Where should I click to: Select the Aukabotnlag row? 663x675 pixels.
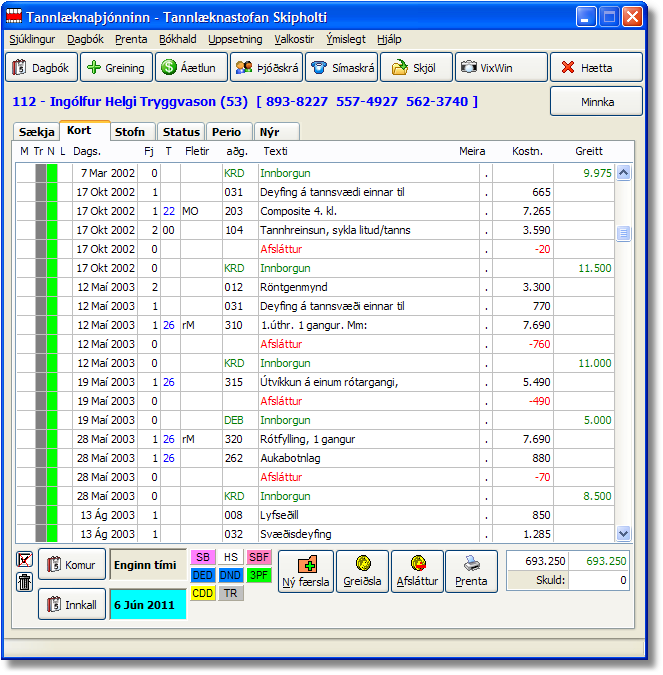click(315, 458)
